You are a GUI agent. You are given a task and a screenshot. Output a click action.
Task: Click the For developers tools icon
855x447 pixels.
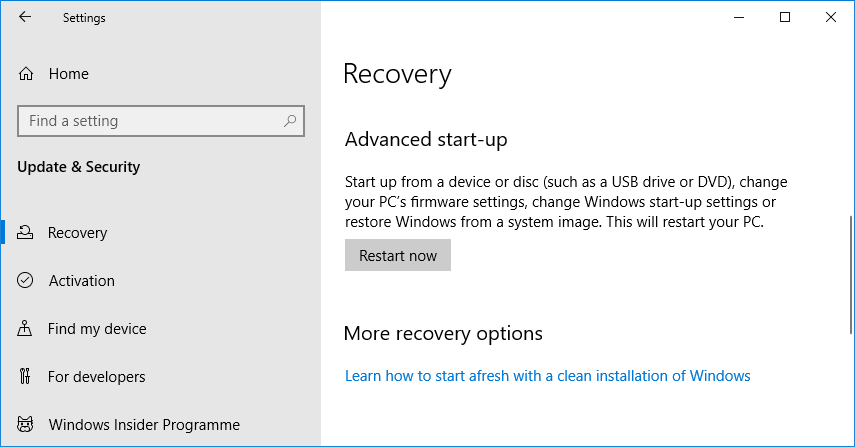[x=26, y=377]
